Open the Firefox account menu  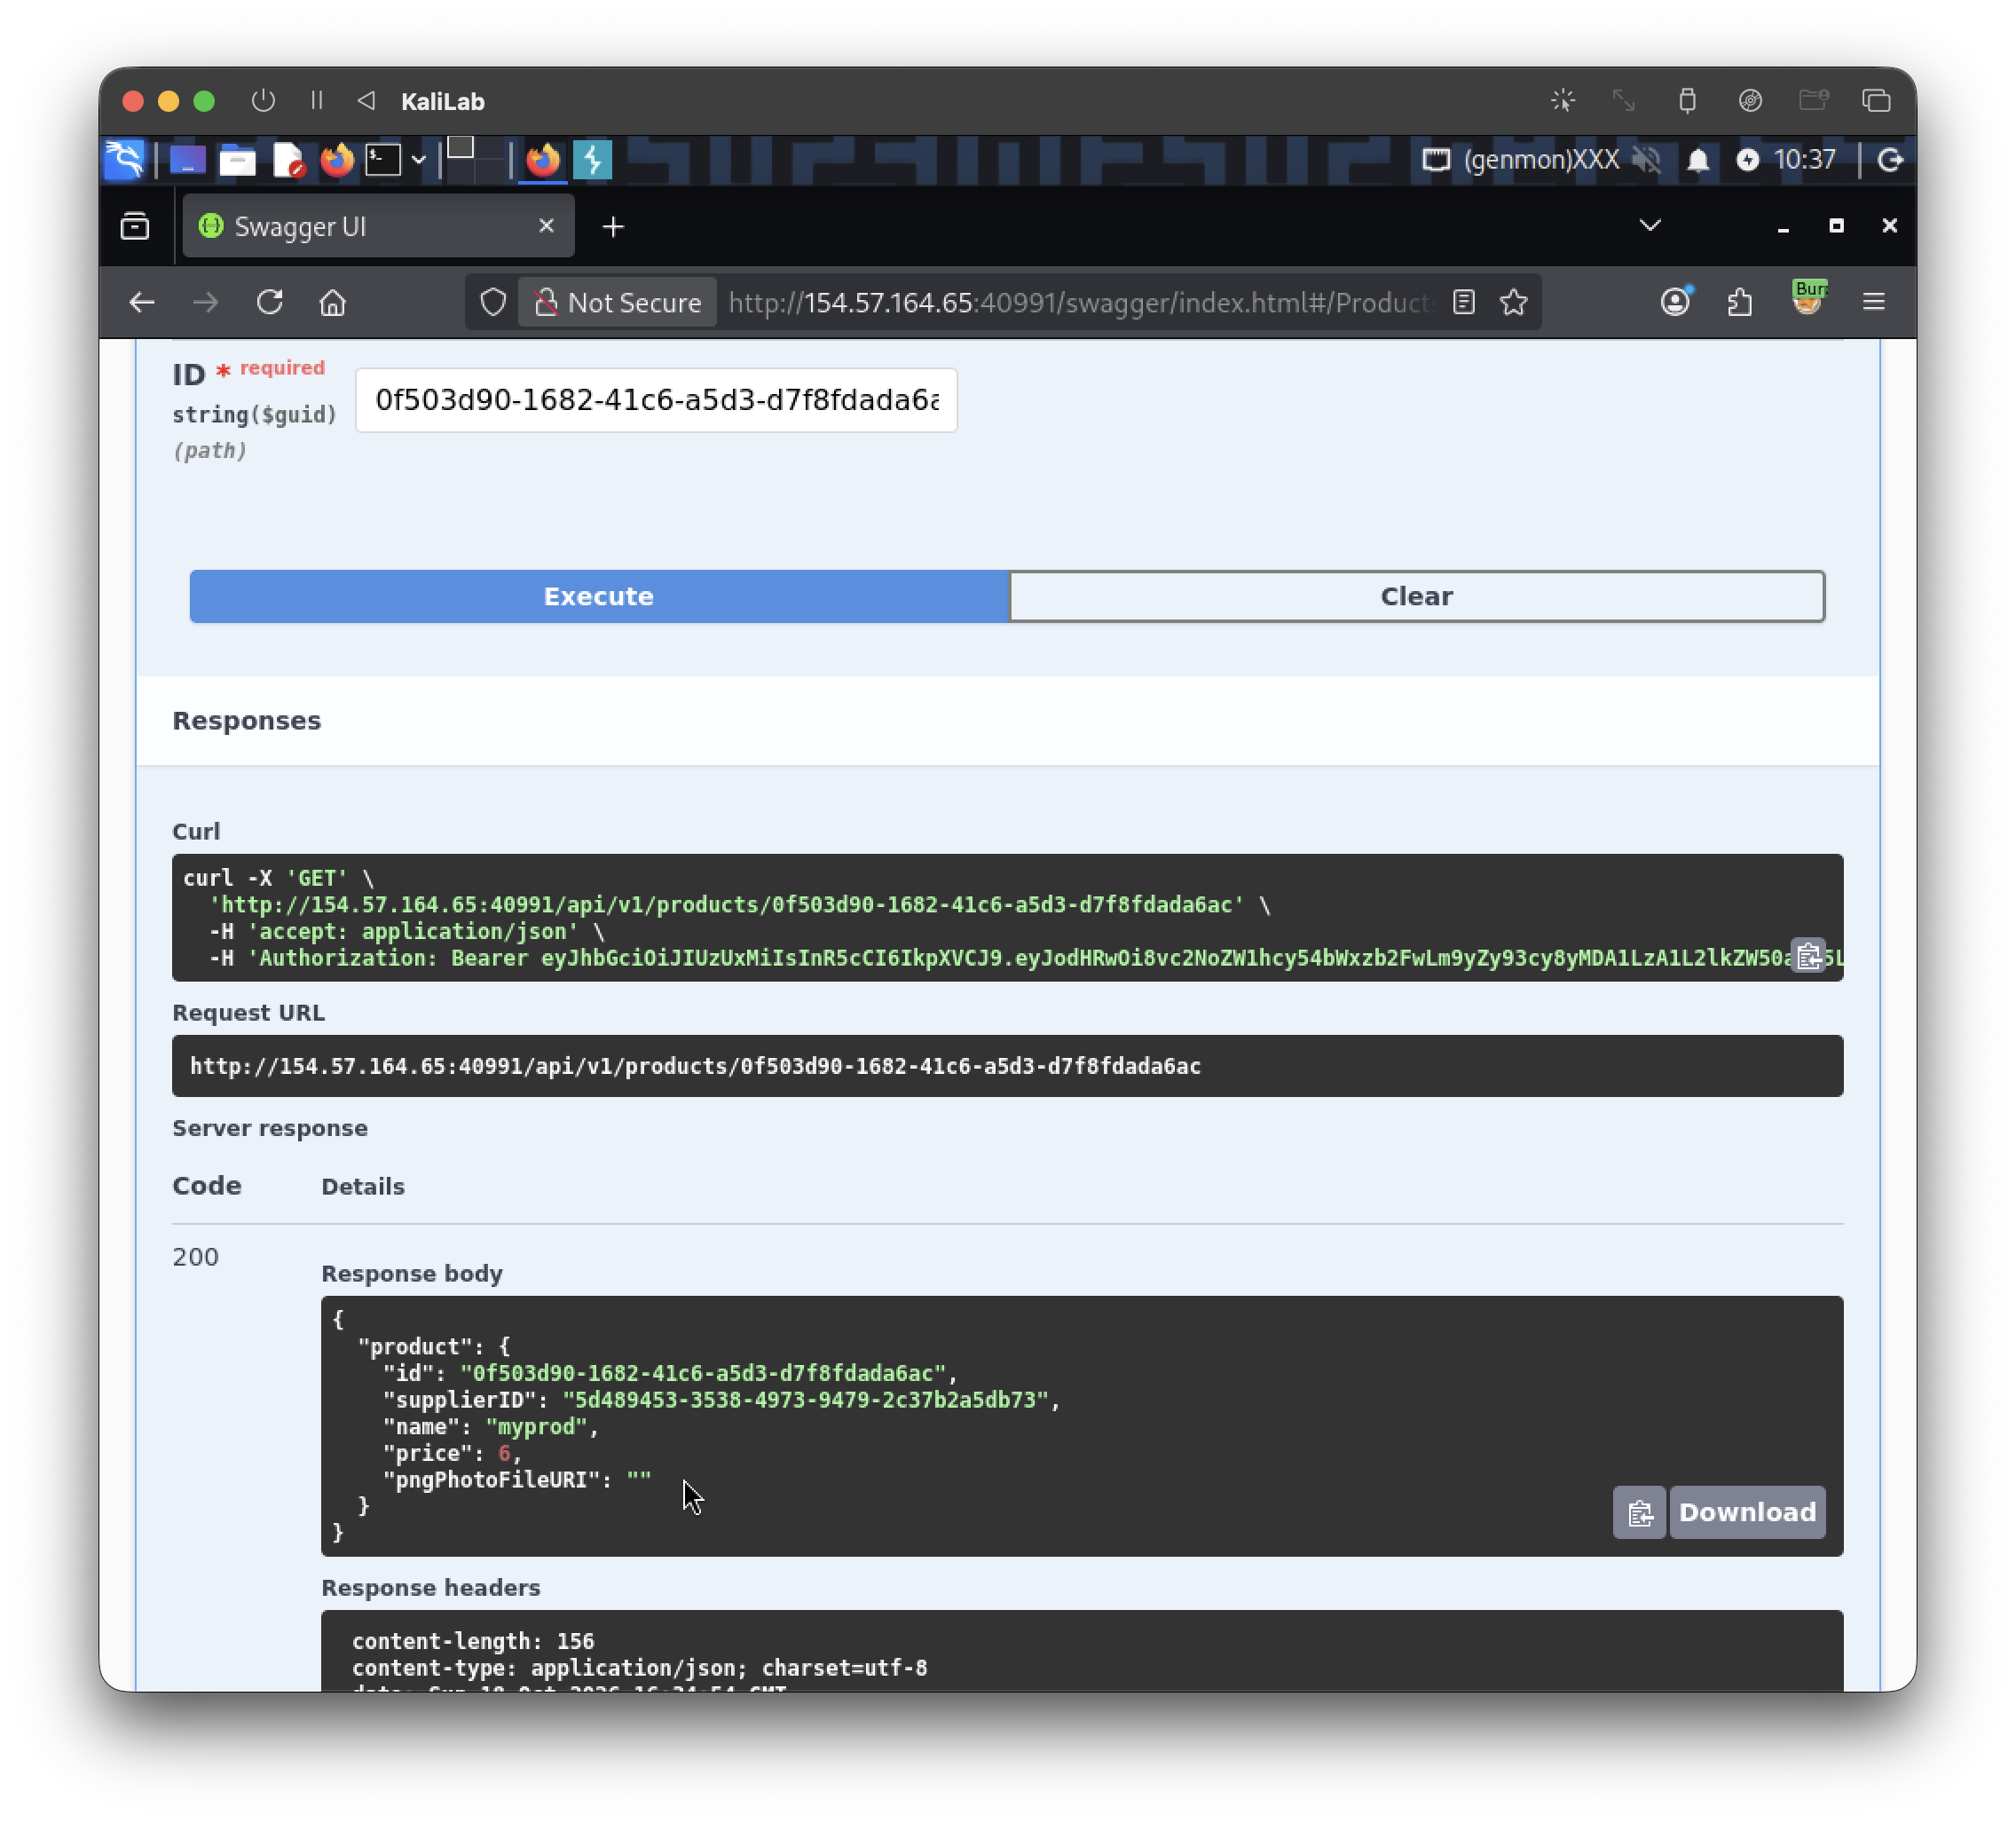coord(1675,302)
